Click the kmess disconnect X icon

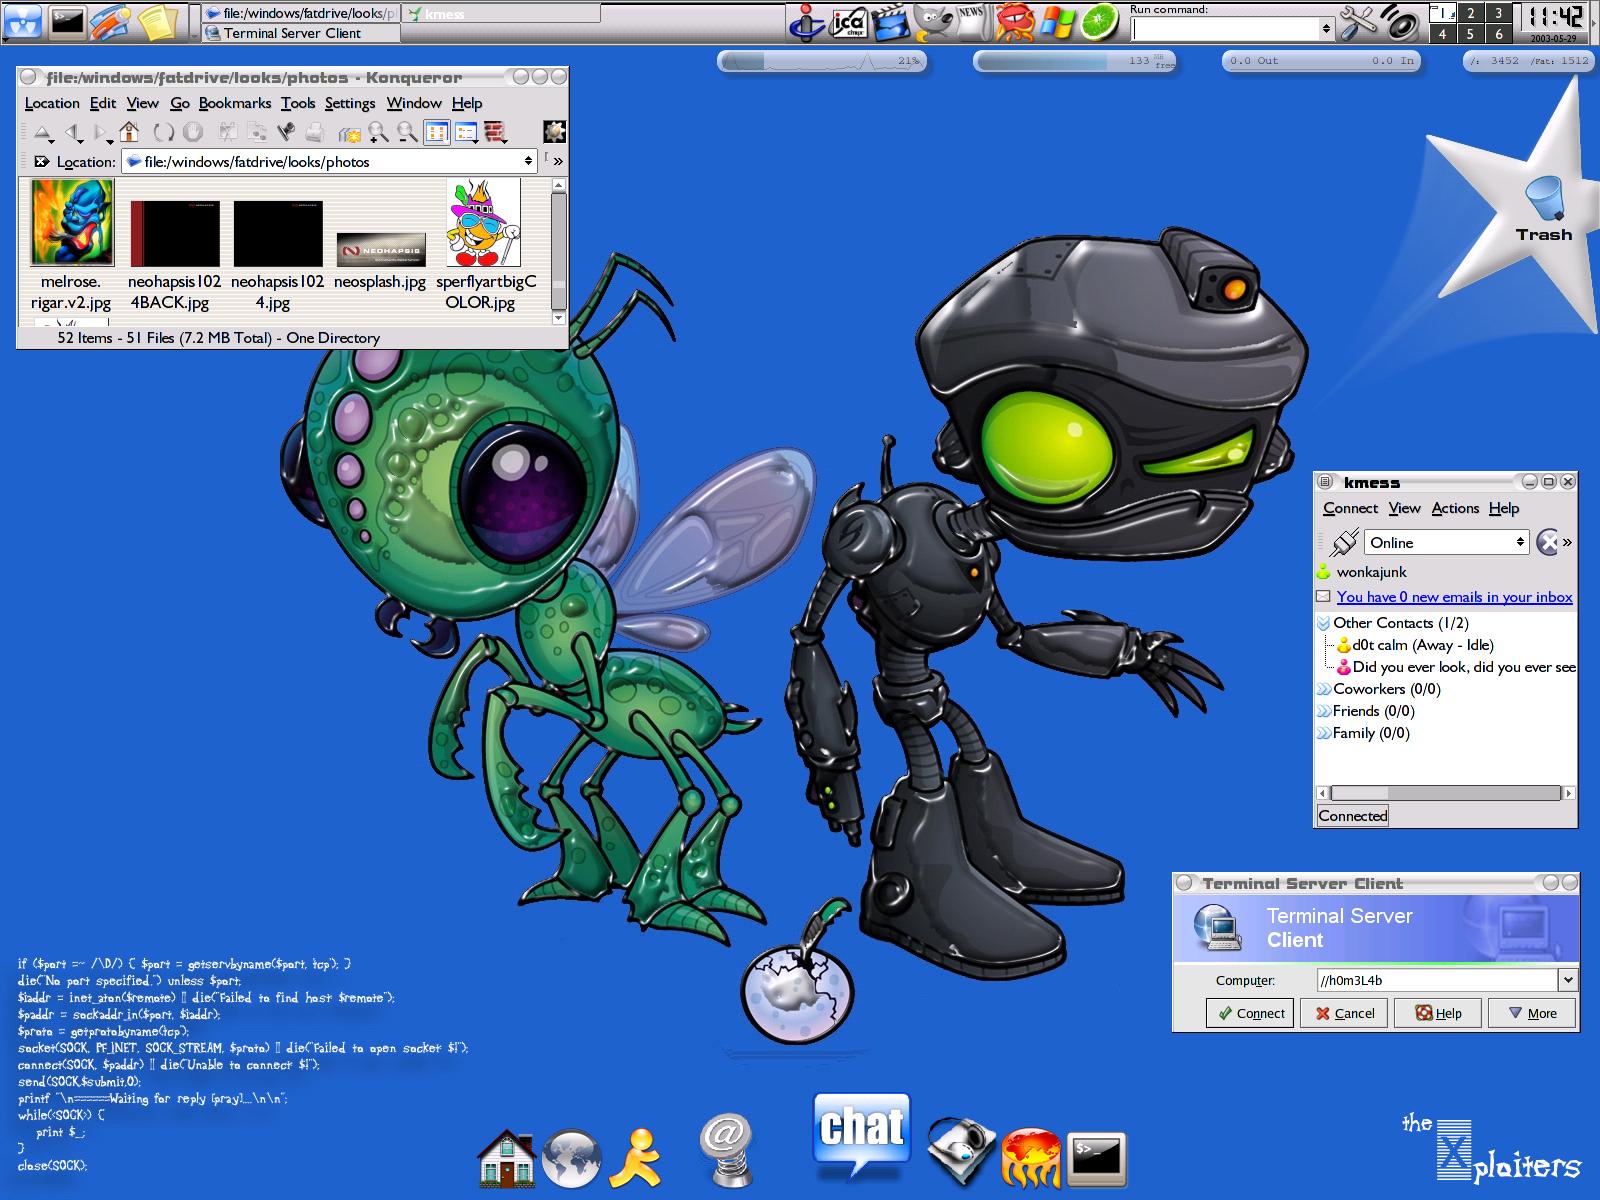[1548, 542]
